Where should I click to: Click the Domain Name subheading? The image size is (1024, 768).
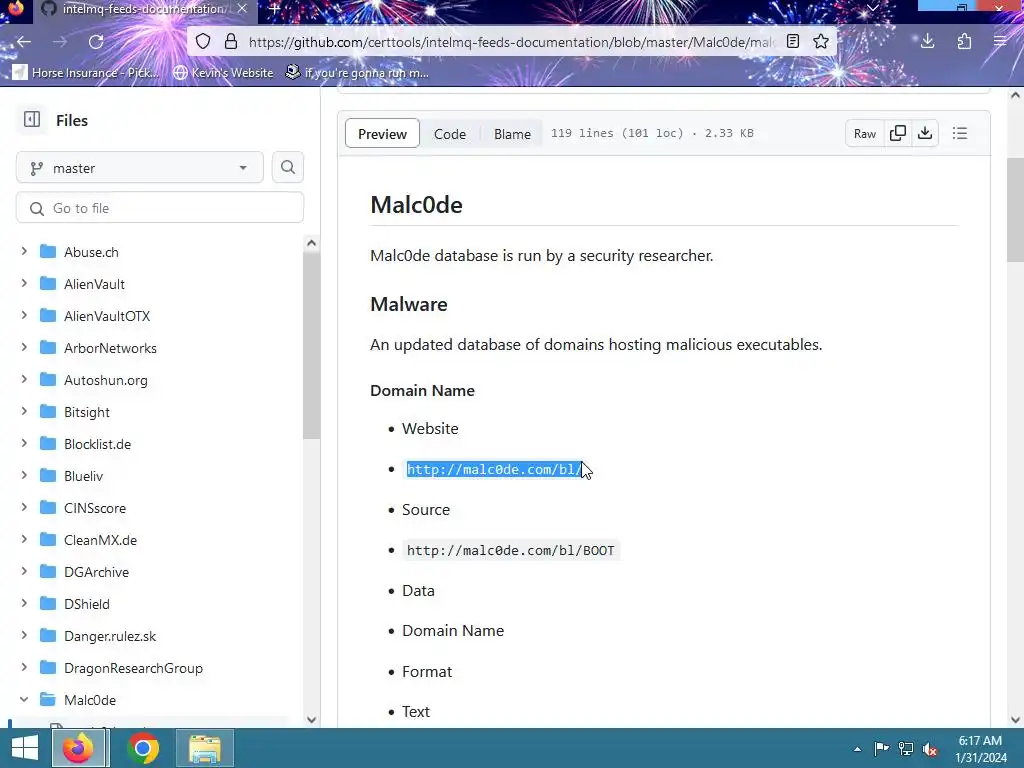coord(422,390)
